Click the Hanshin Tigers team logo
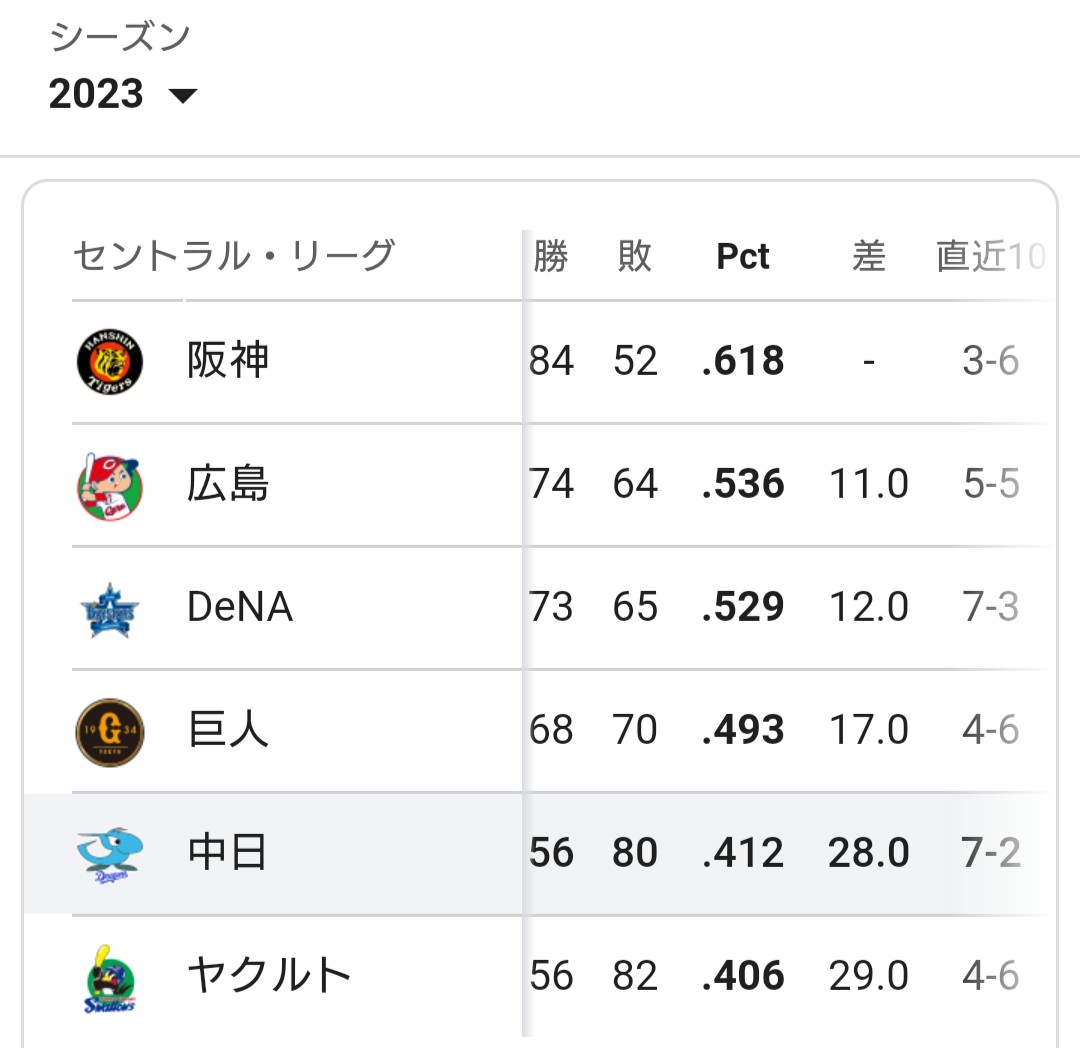The width and height of the screenshot is (1080, 1048). tap(110, 362)
